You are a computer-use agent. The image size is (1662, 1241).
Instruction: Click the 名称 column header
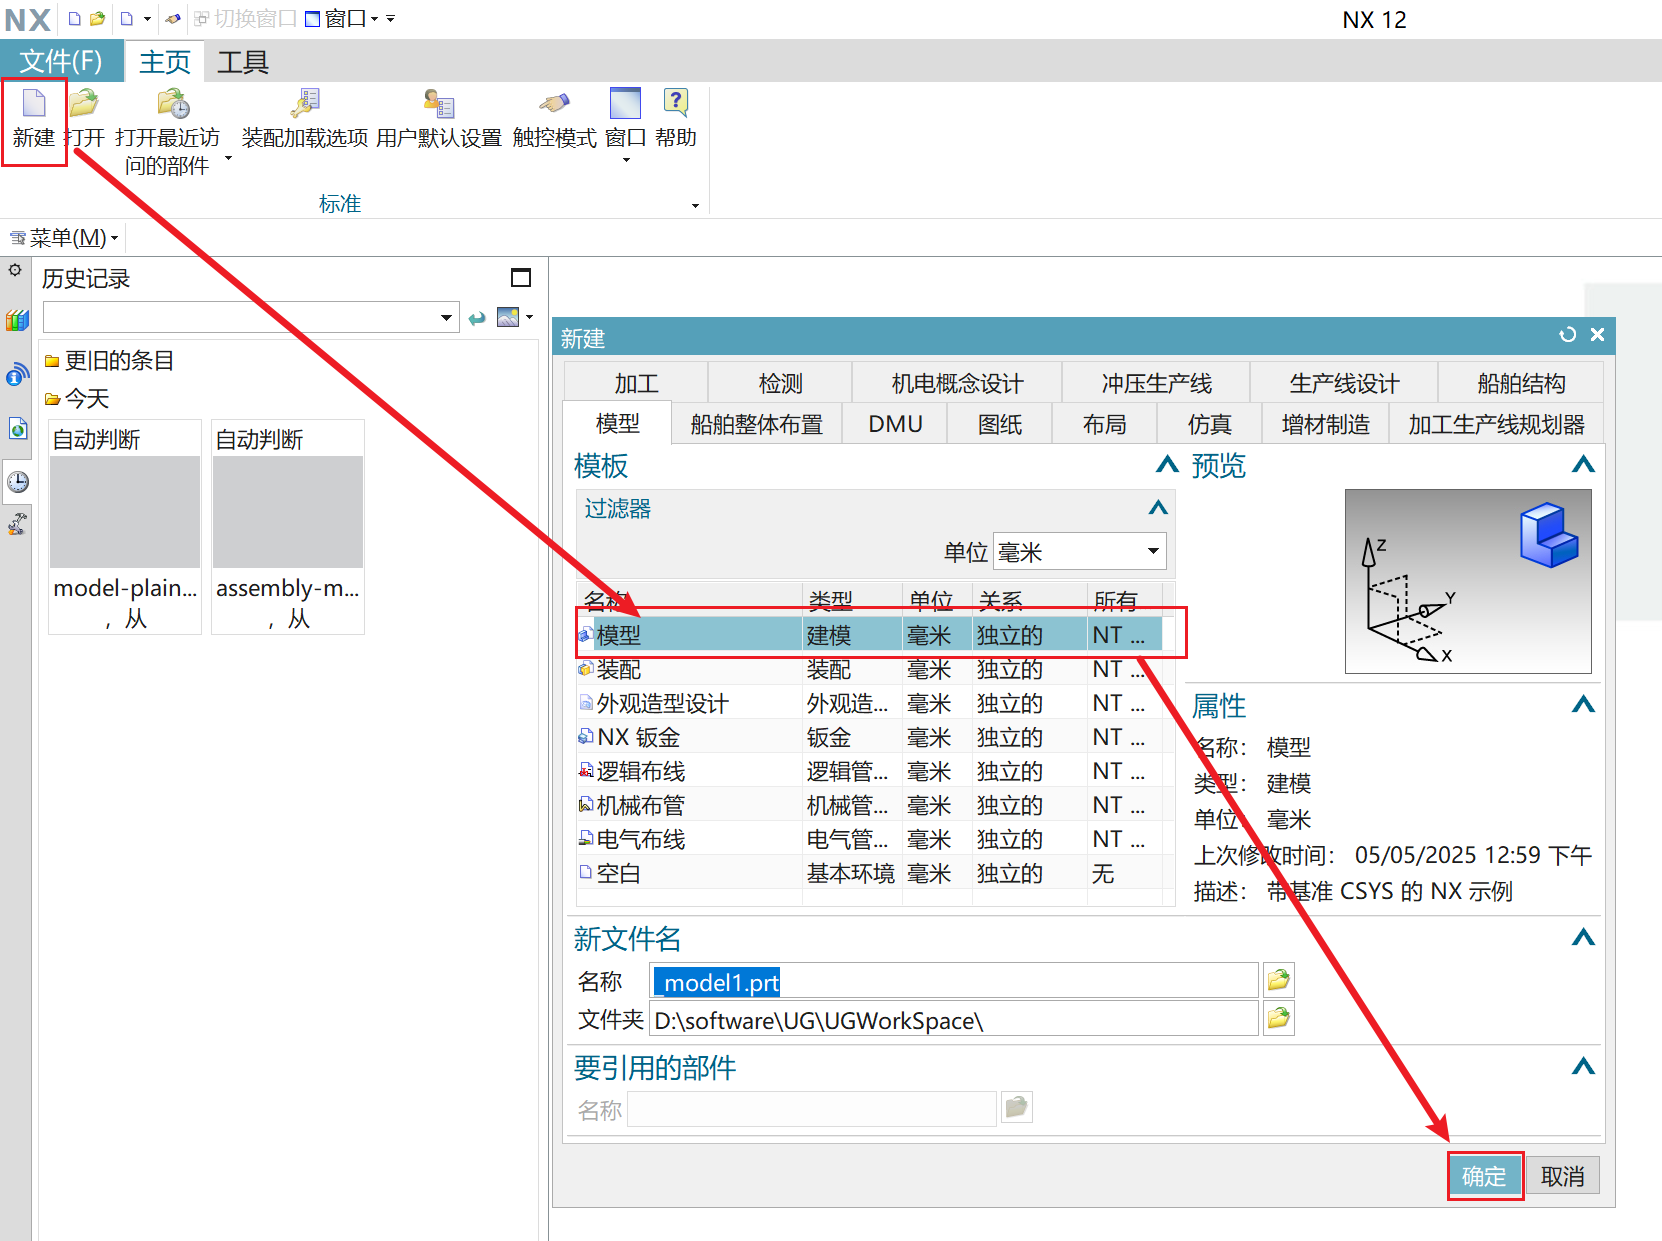[x=690, y=600]
